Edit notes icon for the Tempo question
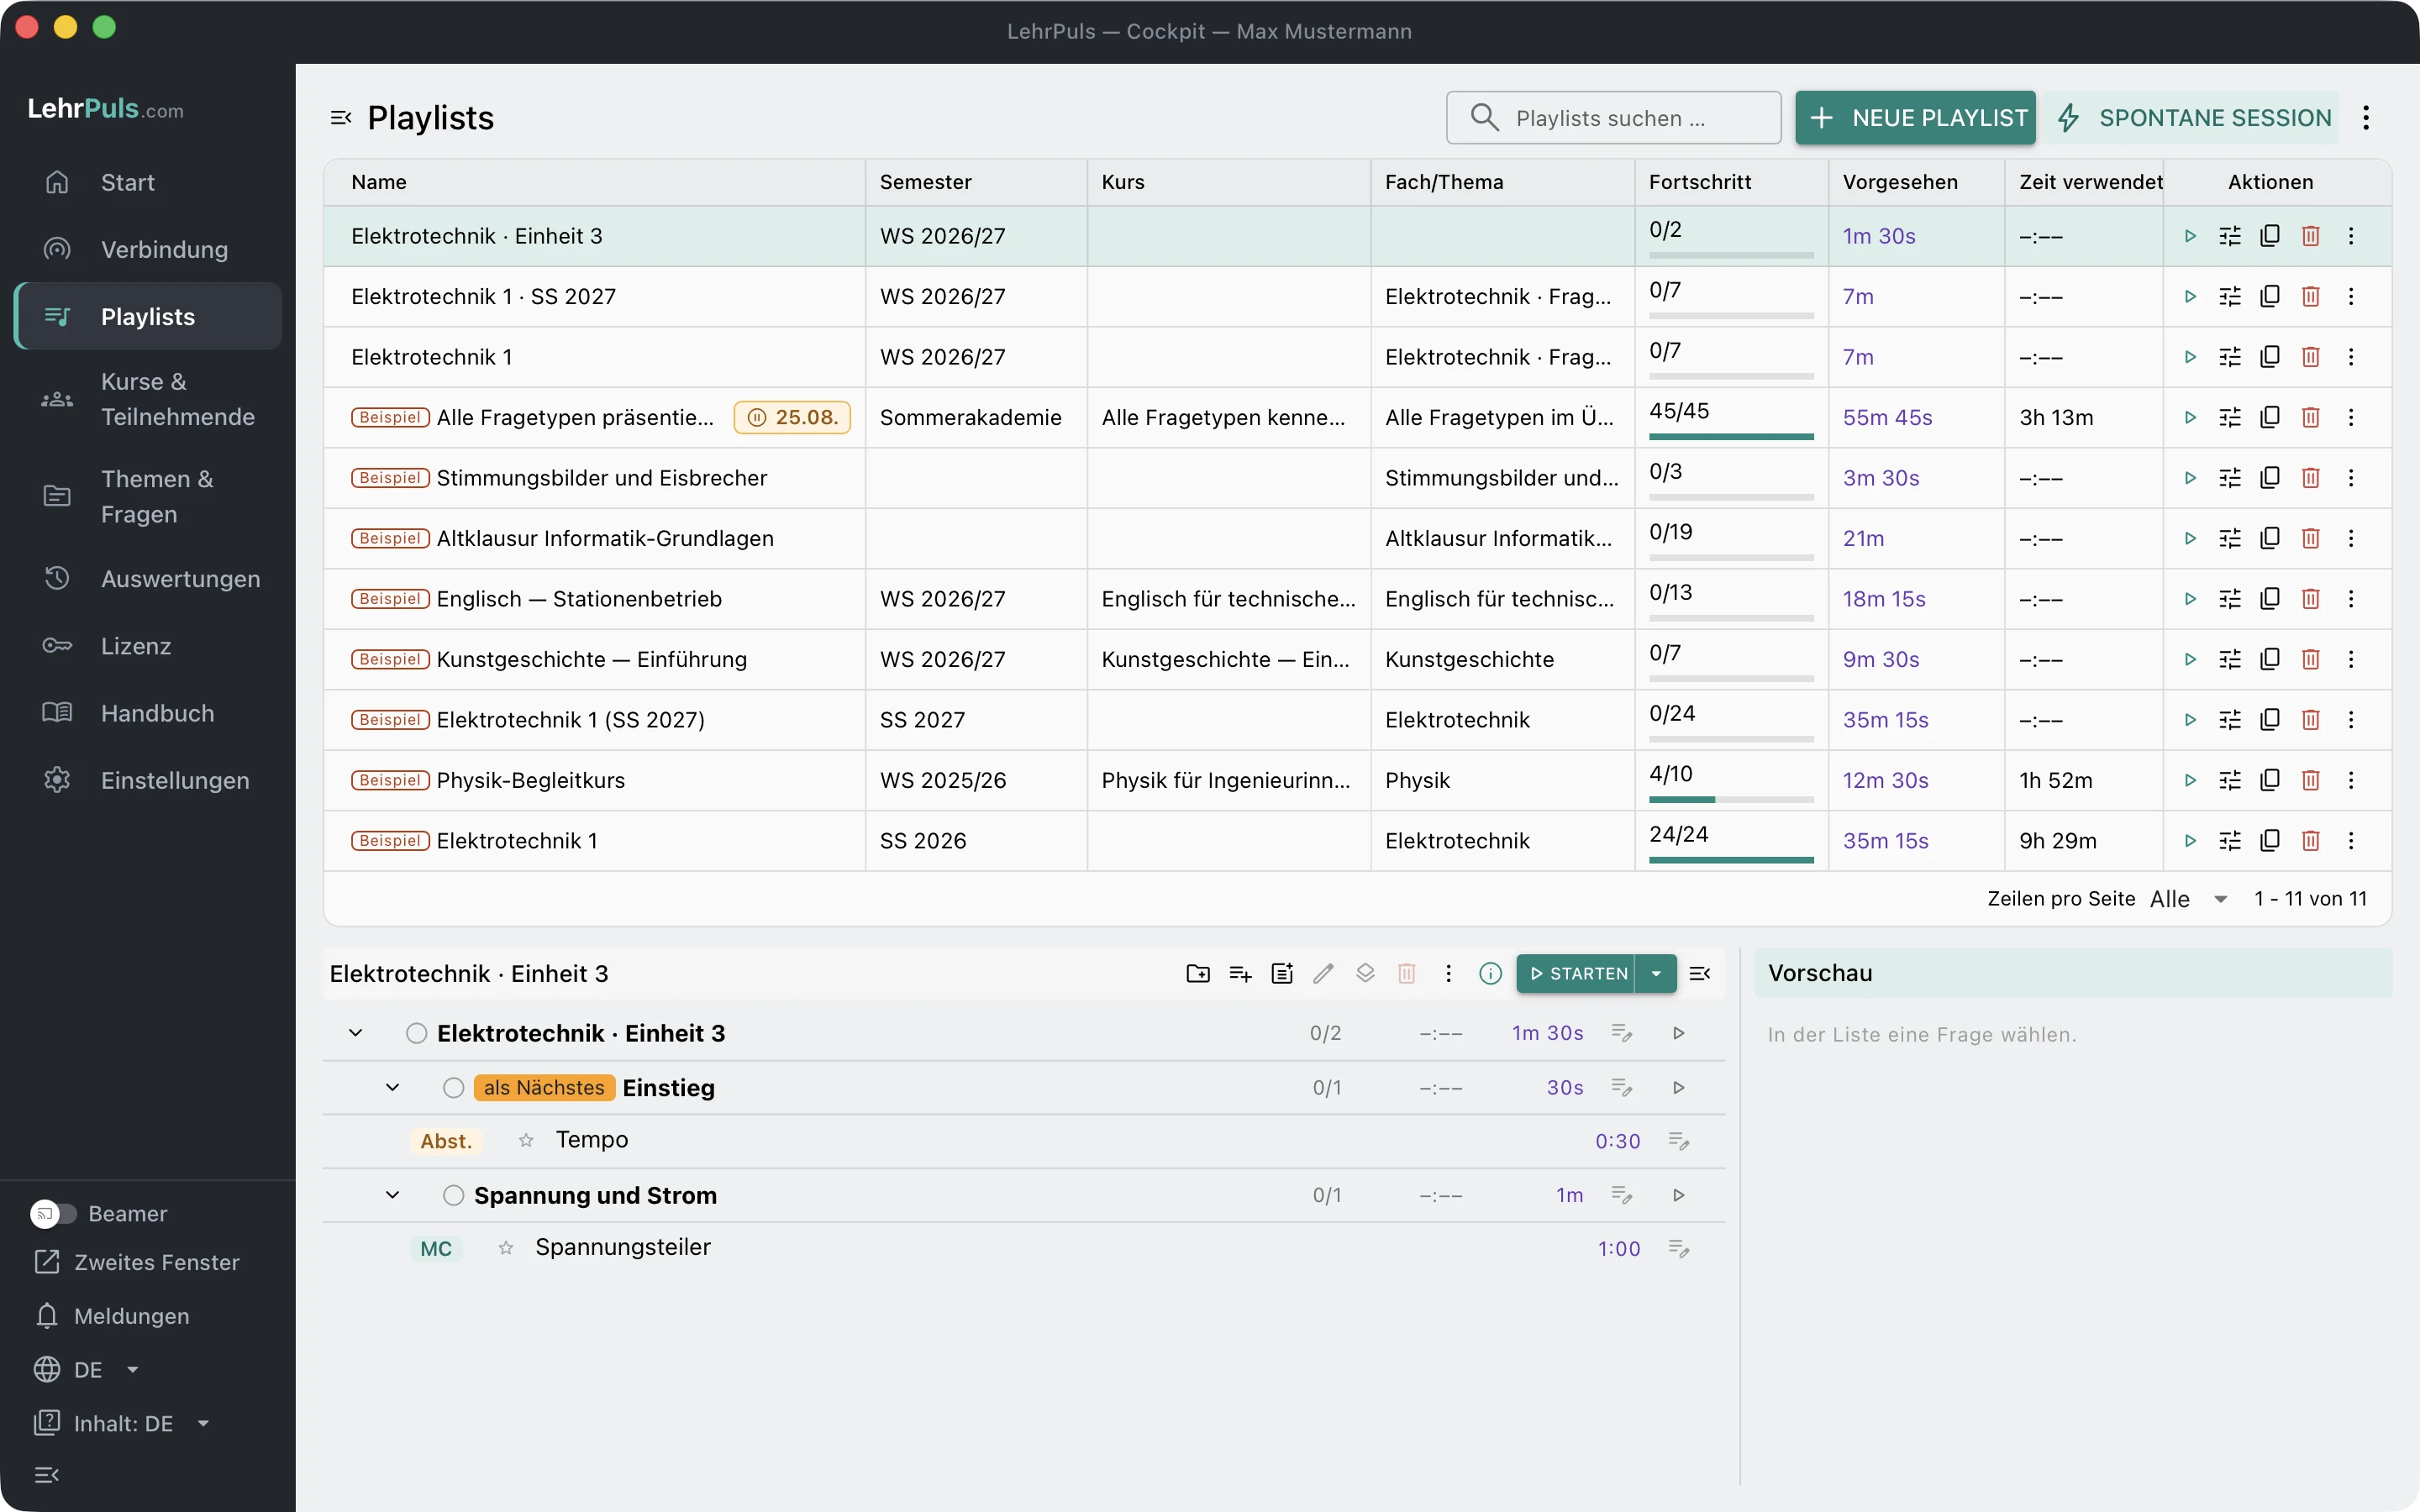Viewport: 2420px width, 1512px height. coord(1679,1140)
